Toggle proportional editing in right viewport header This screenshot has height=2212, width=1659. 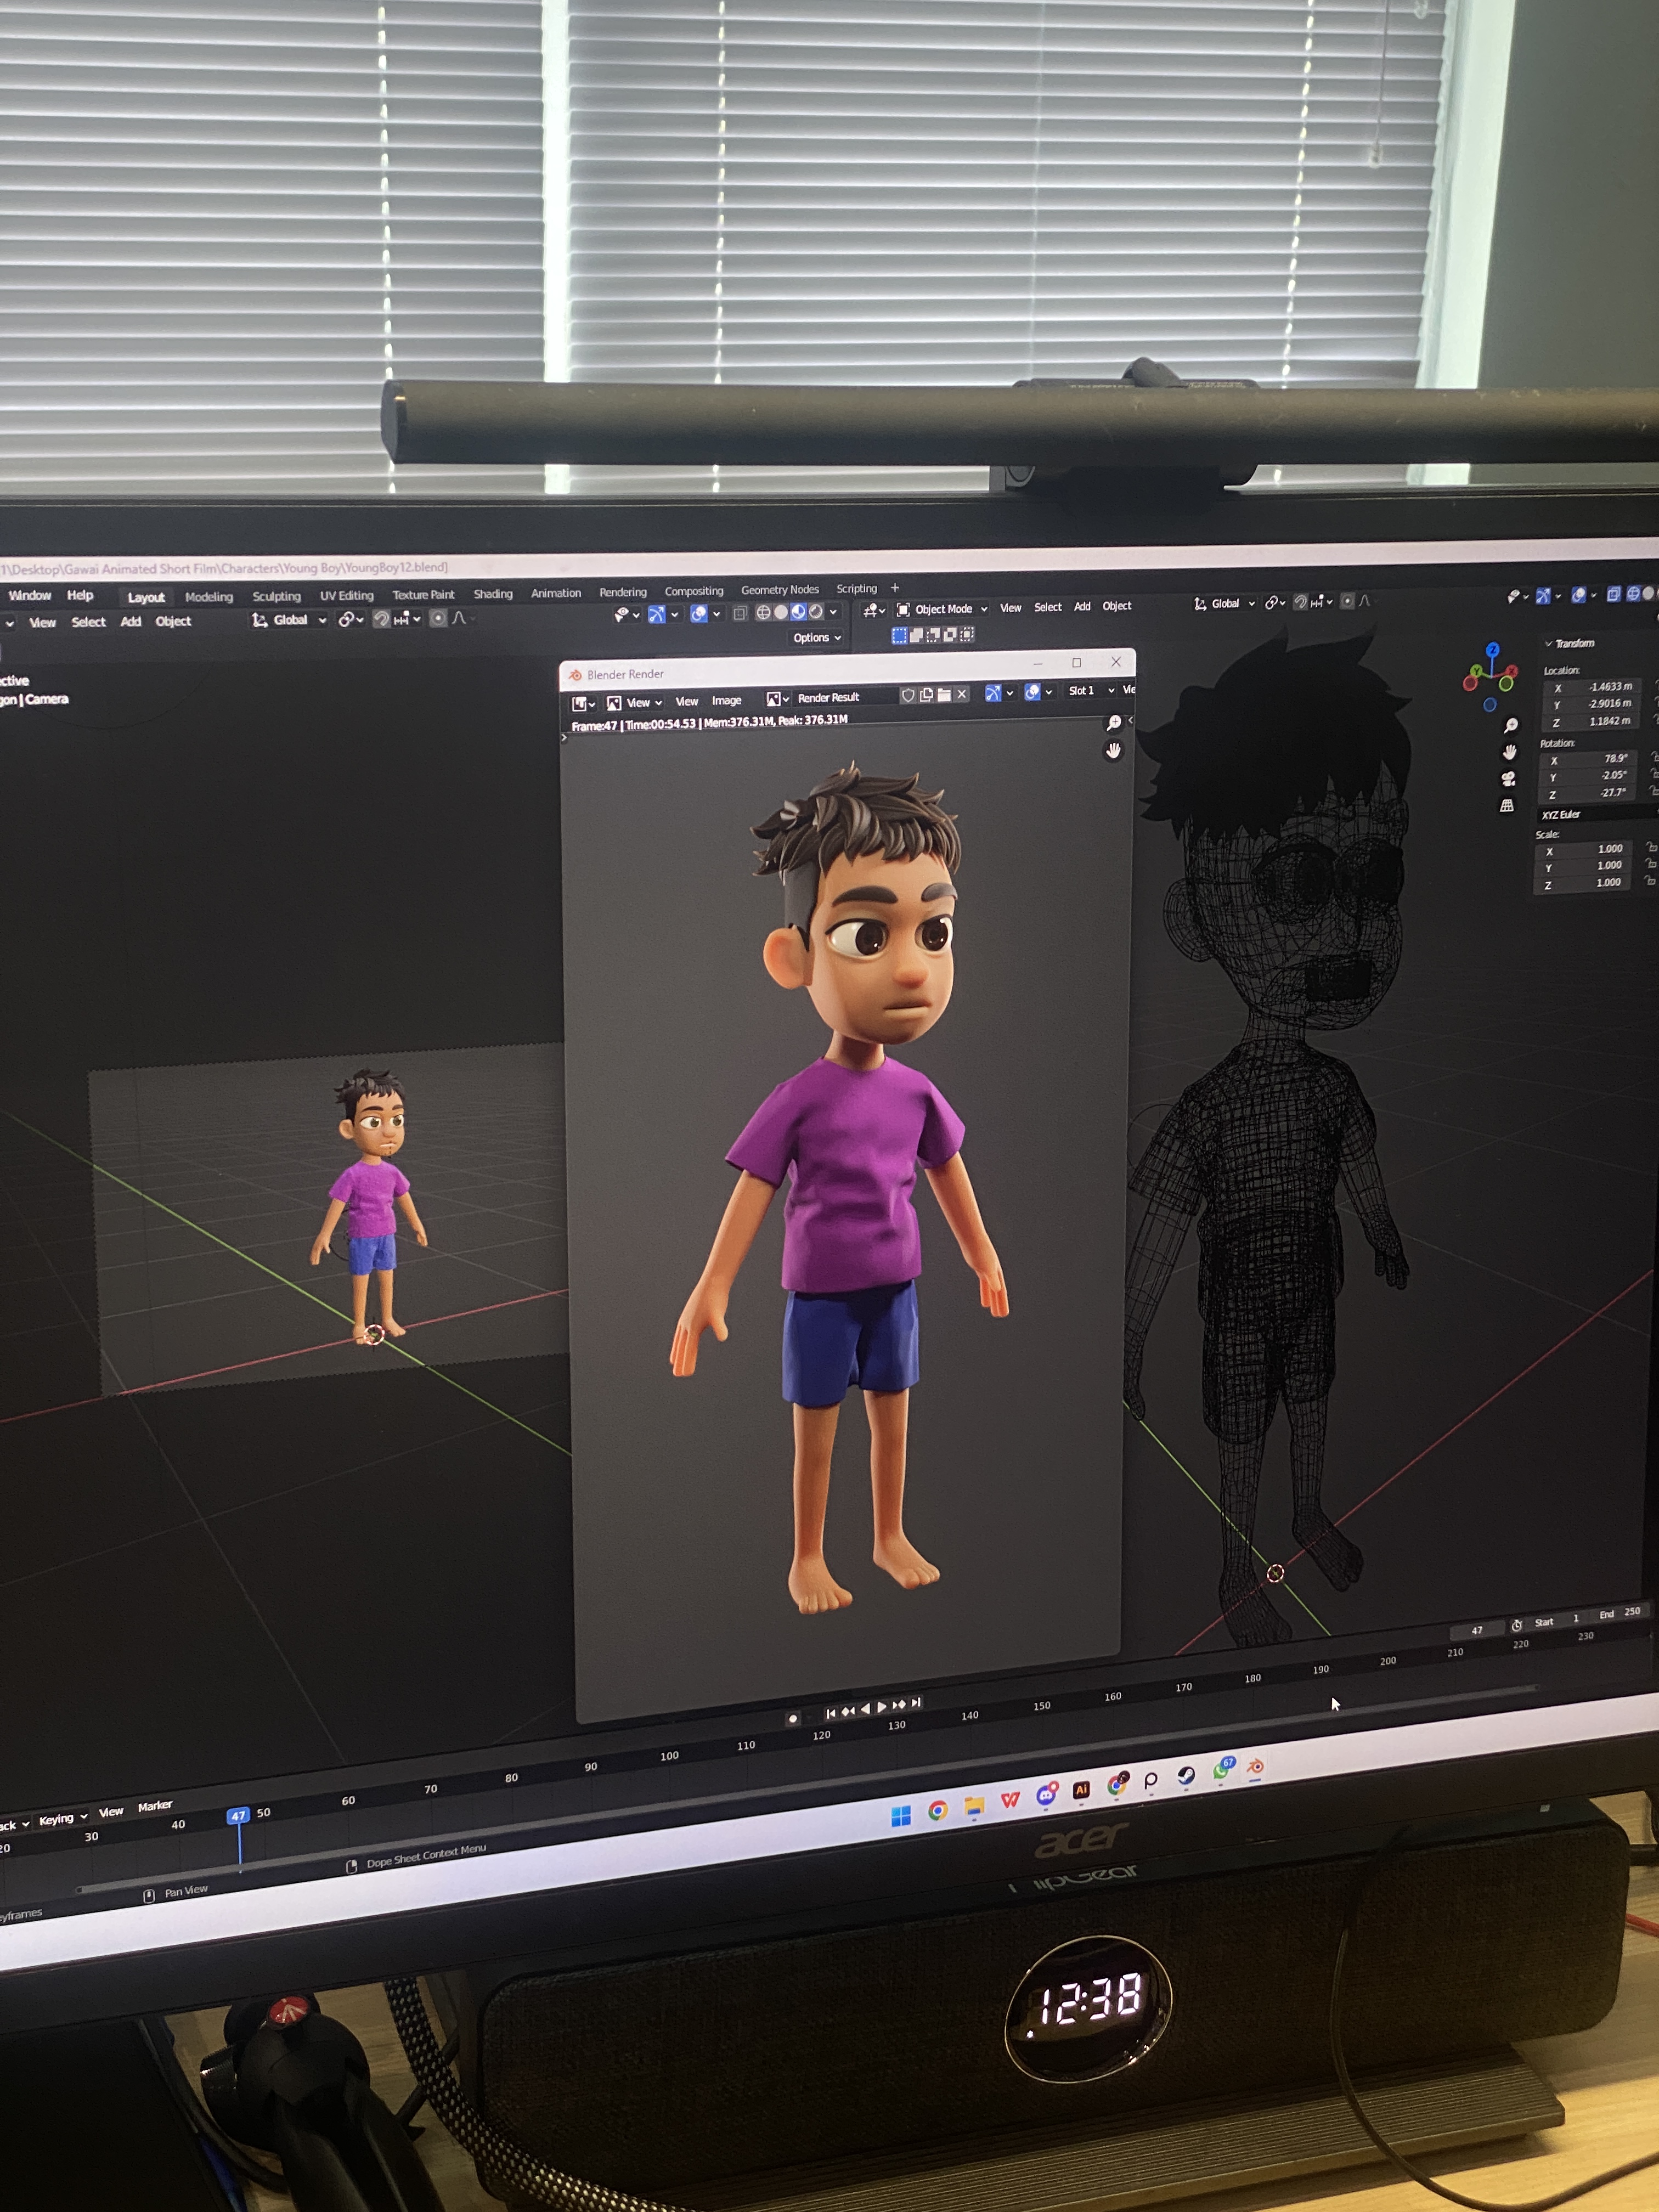pos(1347,601)
